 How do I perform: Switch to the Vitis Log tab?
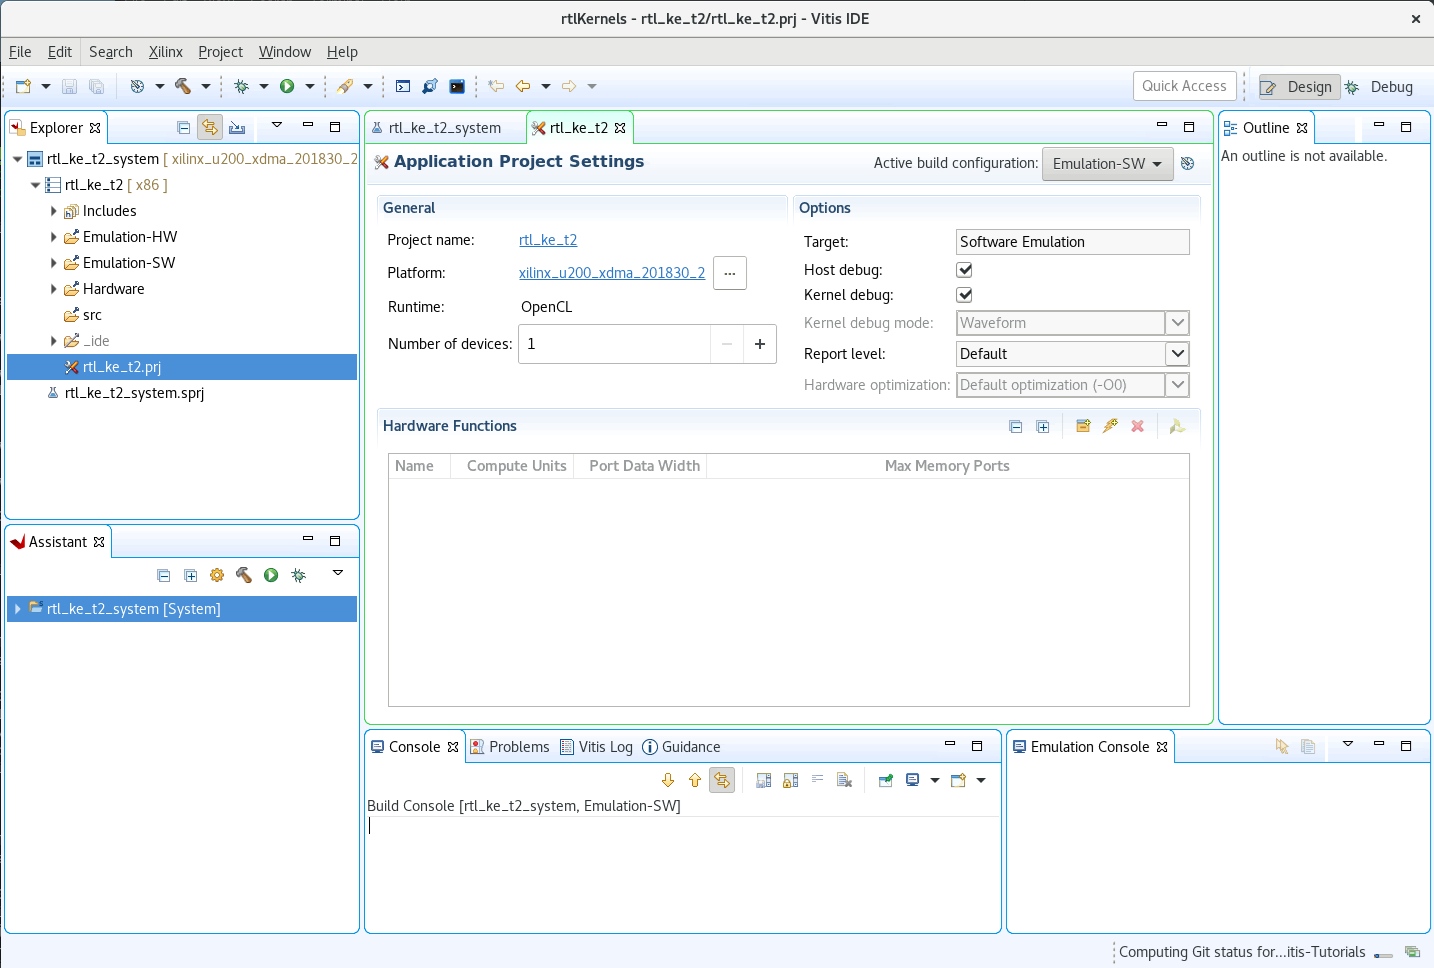(x=596, y=747)
